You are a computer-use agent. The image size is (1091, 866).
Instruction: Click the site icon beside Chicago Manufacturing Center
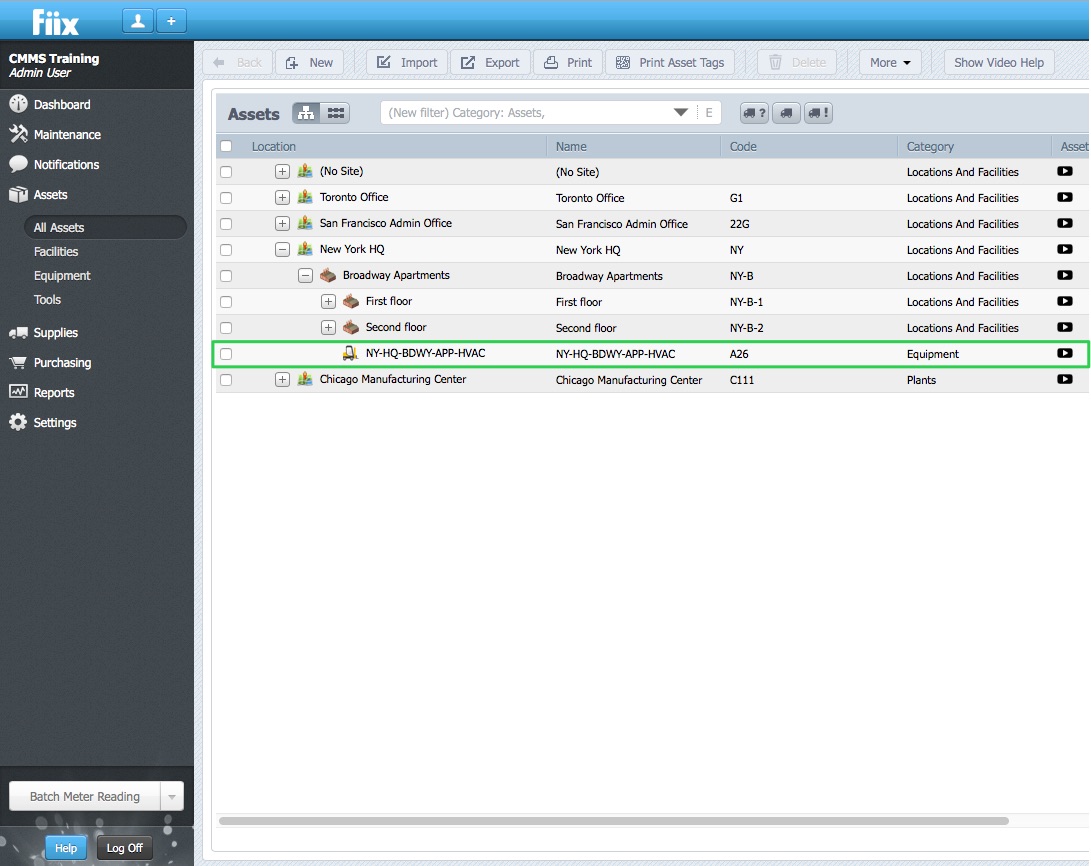[305, 379]
